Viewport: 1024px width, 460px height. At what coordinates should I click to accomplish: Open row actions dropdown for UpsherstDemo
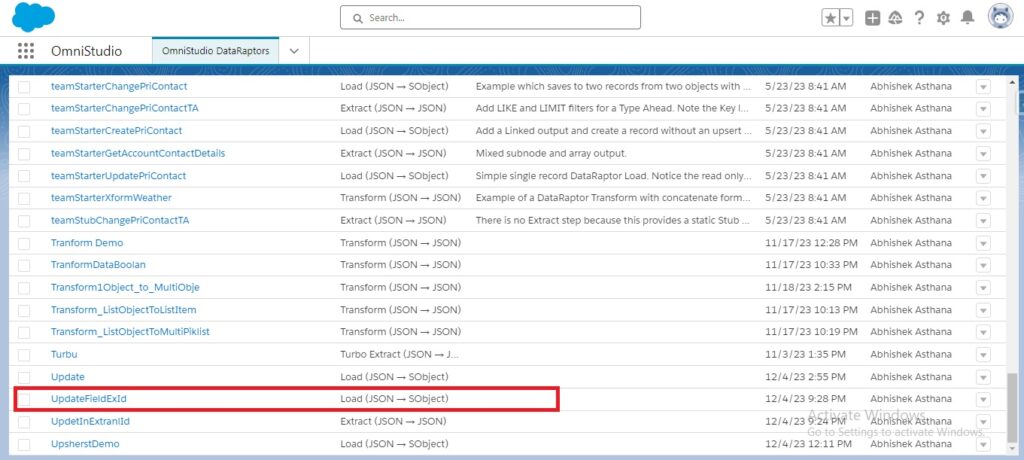coord(984,444)
